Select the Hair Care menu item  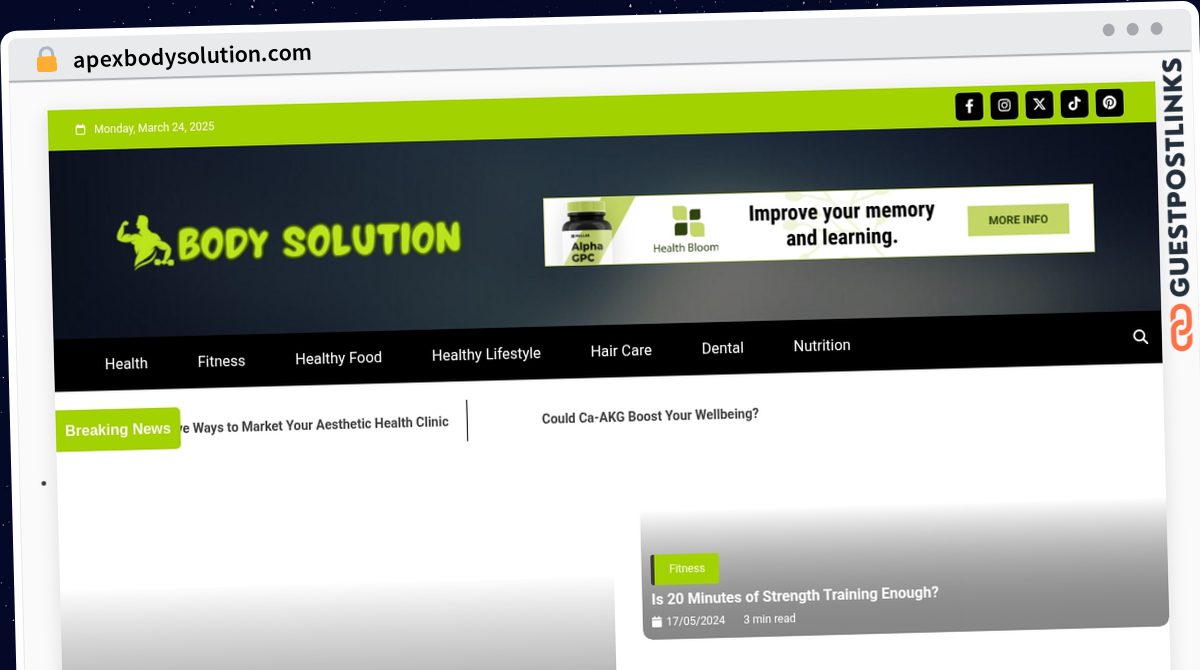tap(621, 351)
